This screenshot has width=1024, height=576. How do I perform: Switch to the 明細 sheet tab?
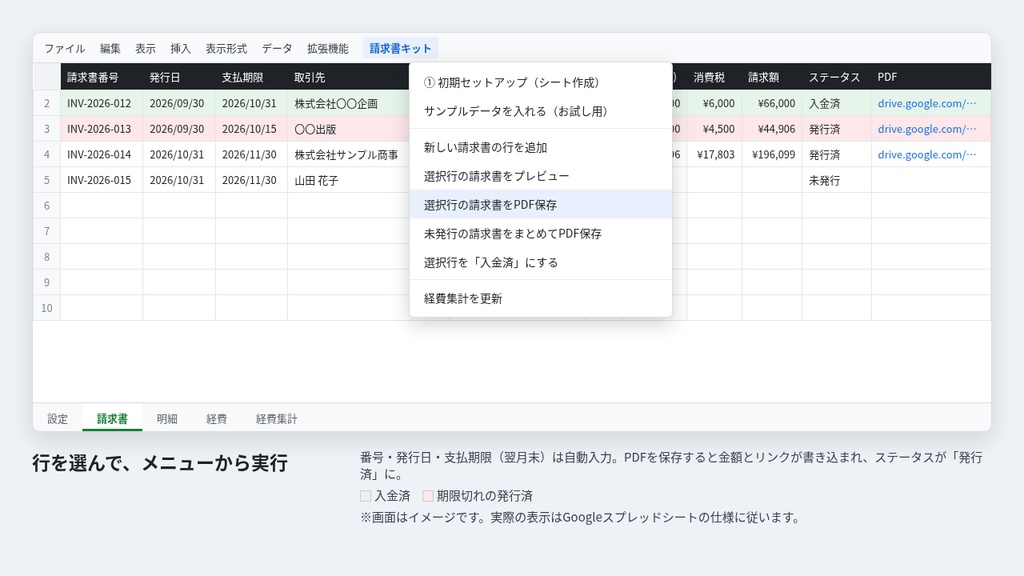click(167, 419)
